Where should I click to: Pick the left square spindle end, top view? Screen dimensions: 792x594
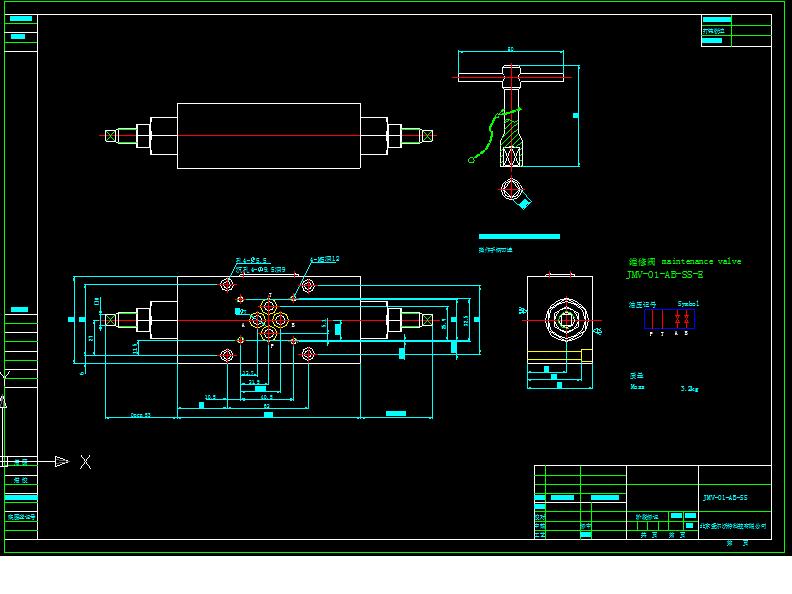[111, 136]
